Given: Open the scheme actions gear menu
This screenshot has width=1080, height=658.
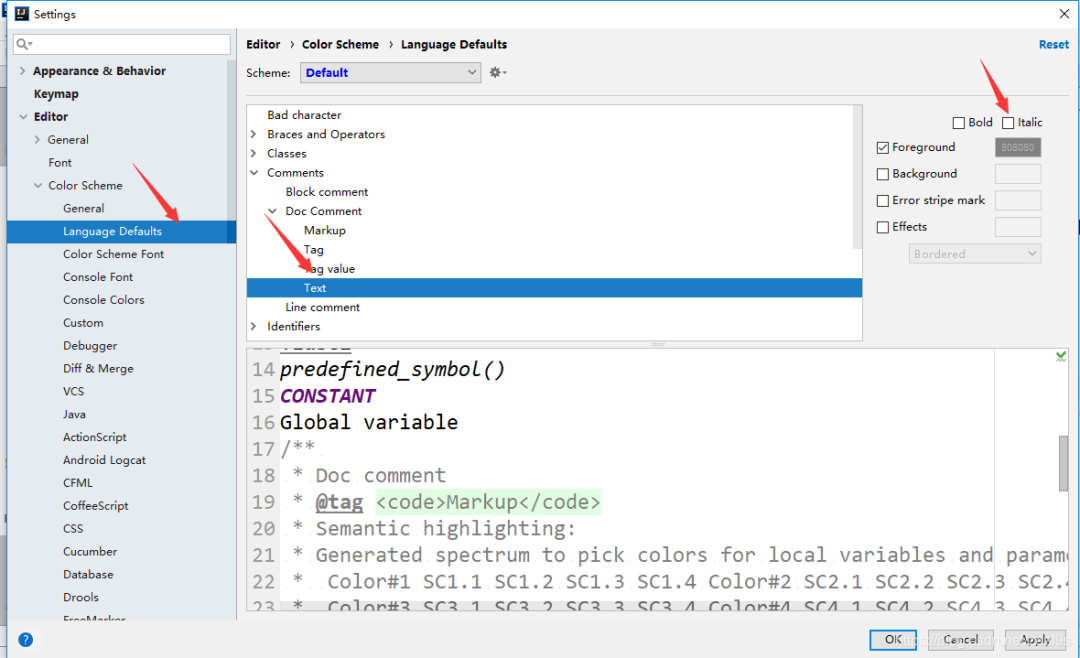Looking at the screenshot, I should click(x=497, y=72).
